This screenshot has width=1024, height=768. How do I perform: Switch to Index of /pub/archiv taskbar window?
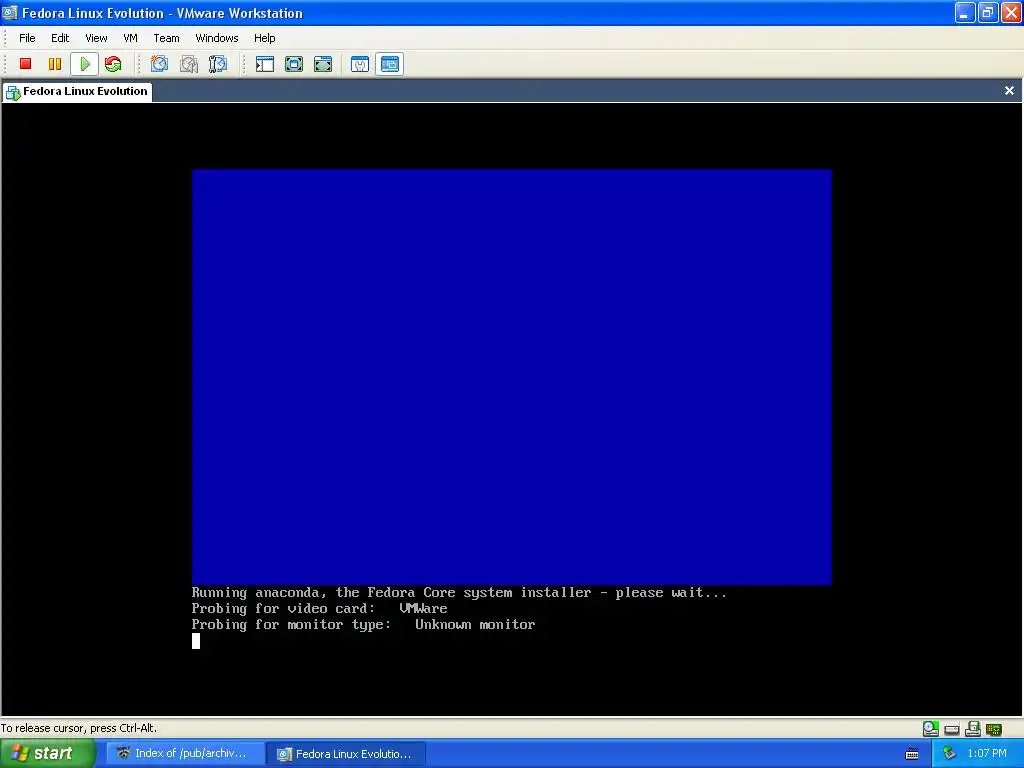[x=185, y=754]
